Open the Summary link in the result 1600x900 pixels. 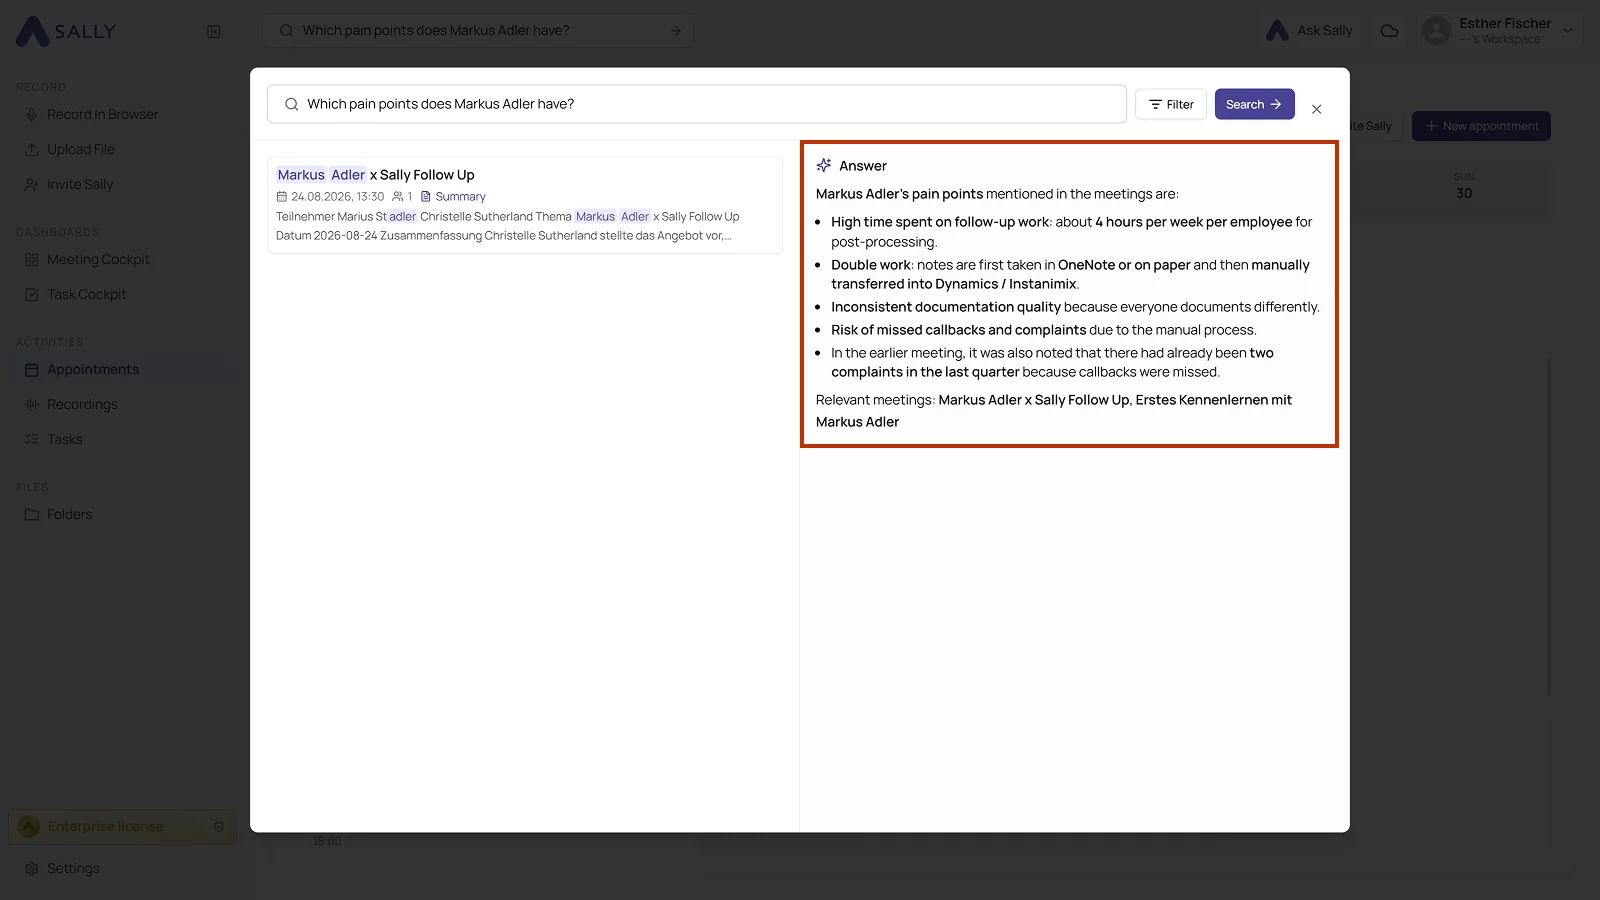(453, 196)
